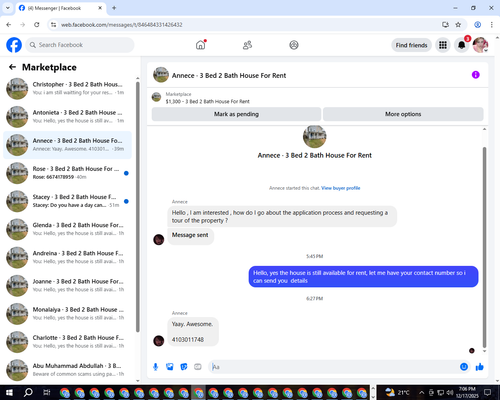500x400 pixels.
Task: Open Windows notification center icon
Action: click(x=488, y=393)
